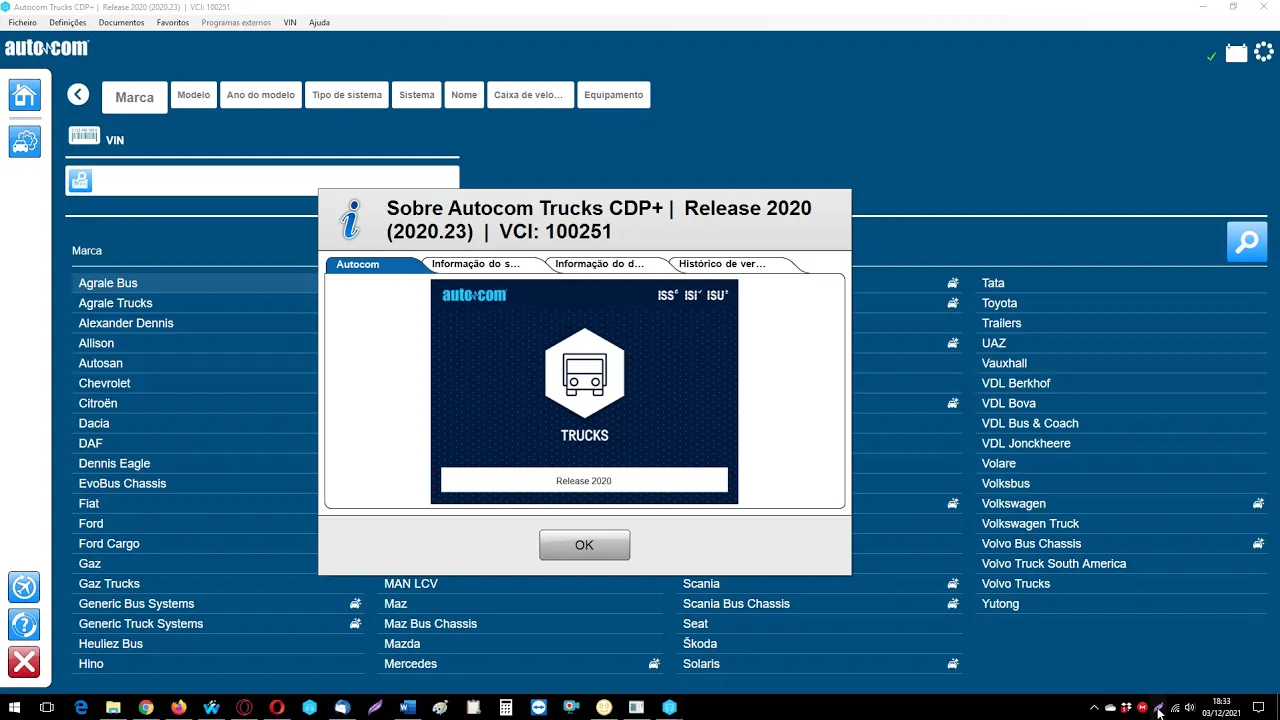Select the Tipo de sistema step
Screen dimensions: 1280x720
(x=346, y=95)
